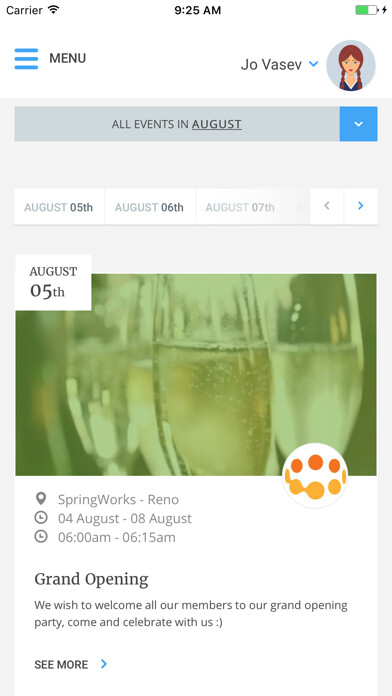Tap the Wi-Fi icon in status bar
The image size is (392, 696).
[54, 10]
